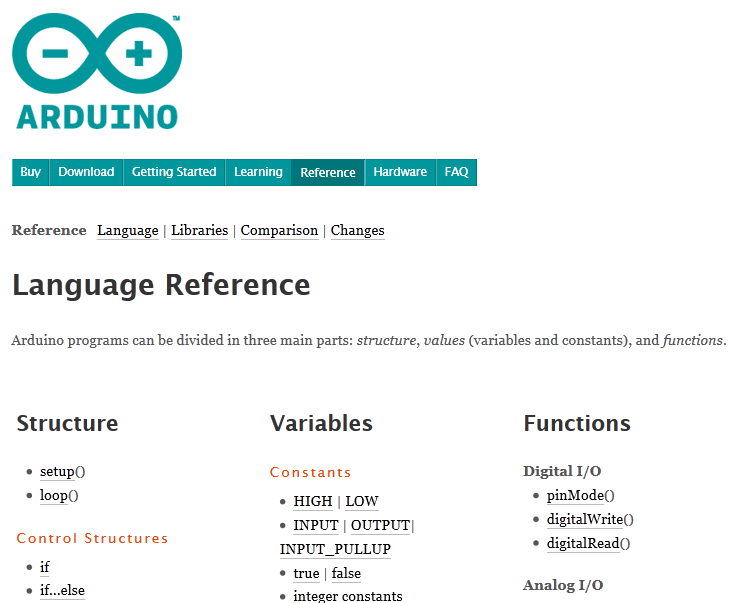
Task: Open the FAQ tab
Action: point(456,172)
